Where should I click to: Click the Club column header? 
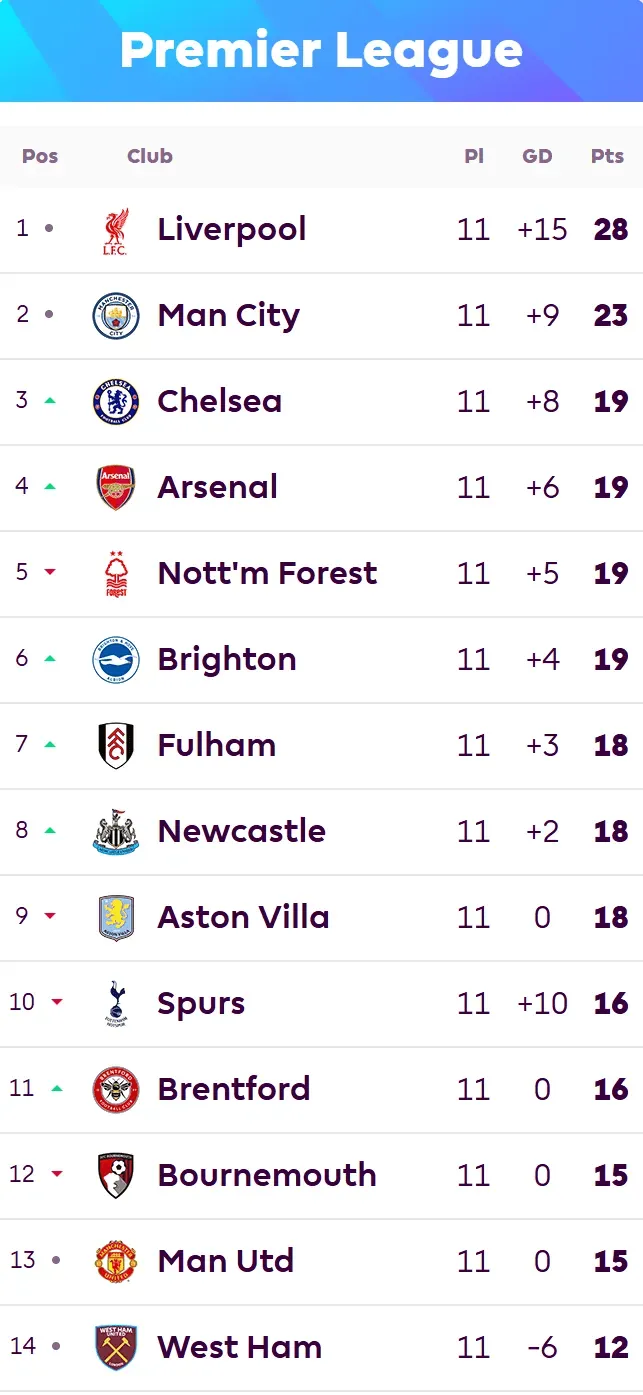[x=150, y=156]
